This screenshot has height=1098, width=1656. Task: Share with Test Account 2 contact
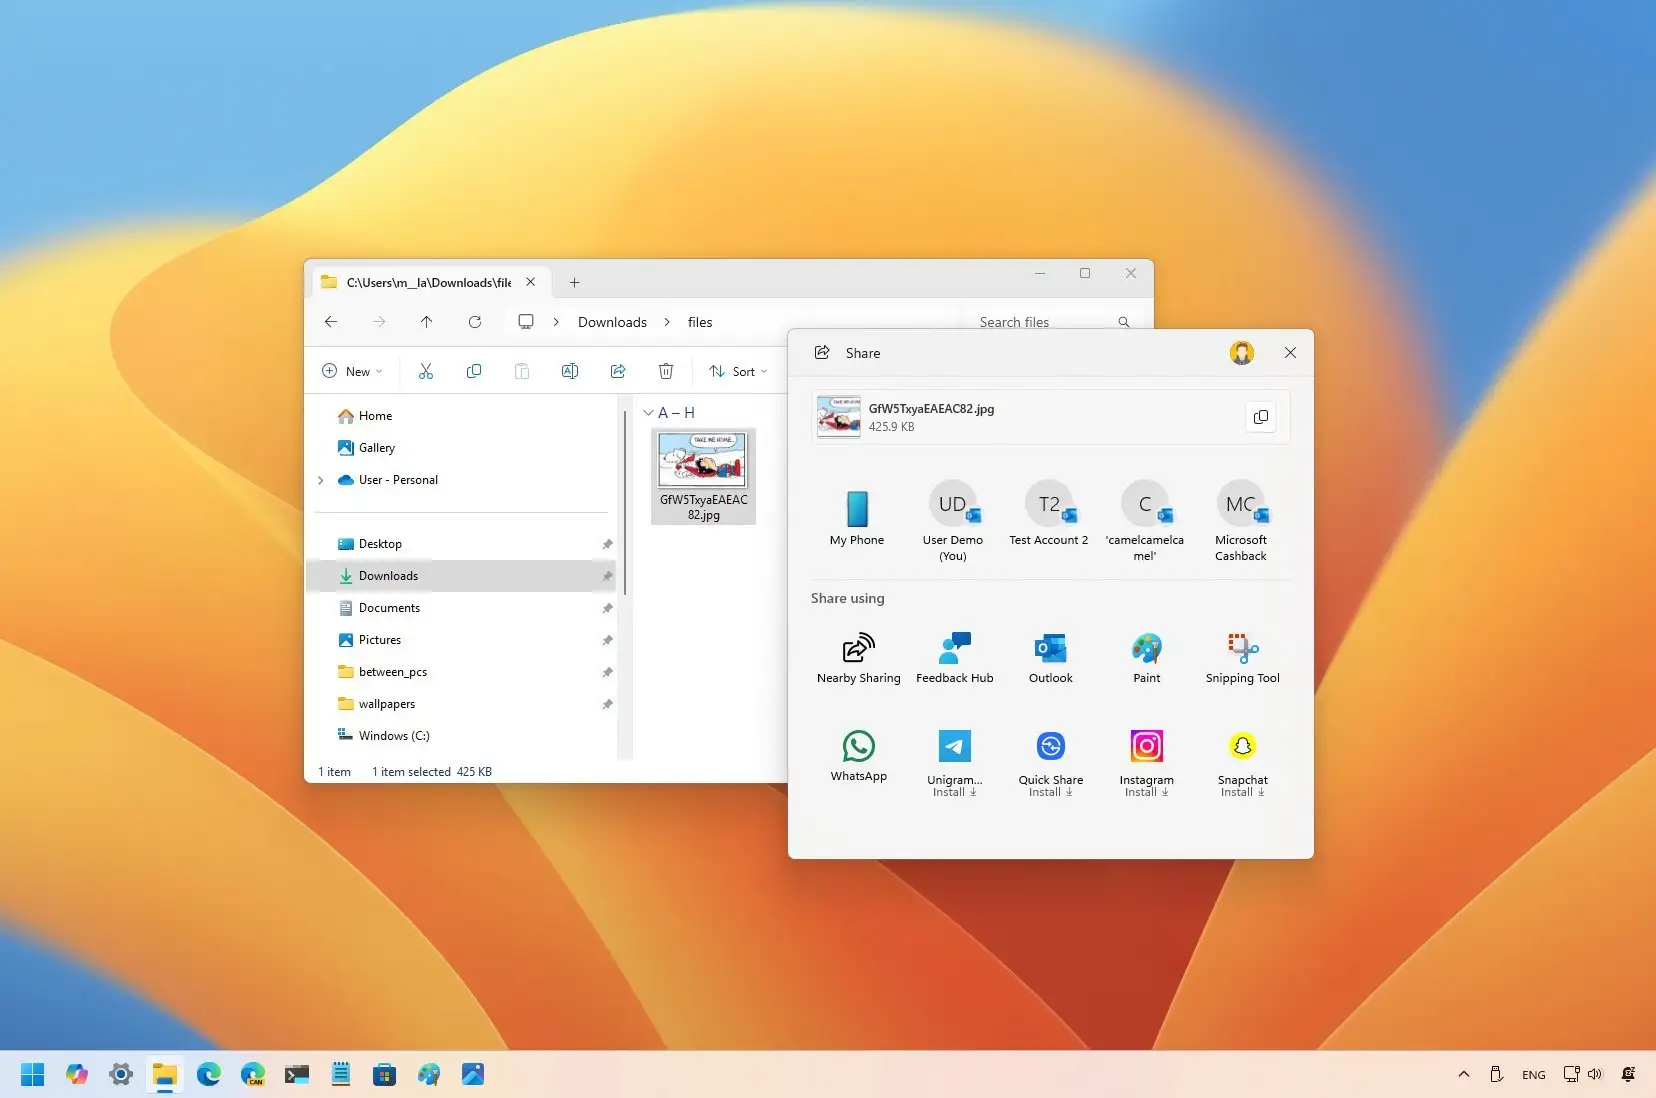[x=1048, y=514]
